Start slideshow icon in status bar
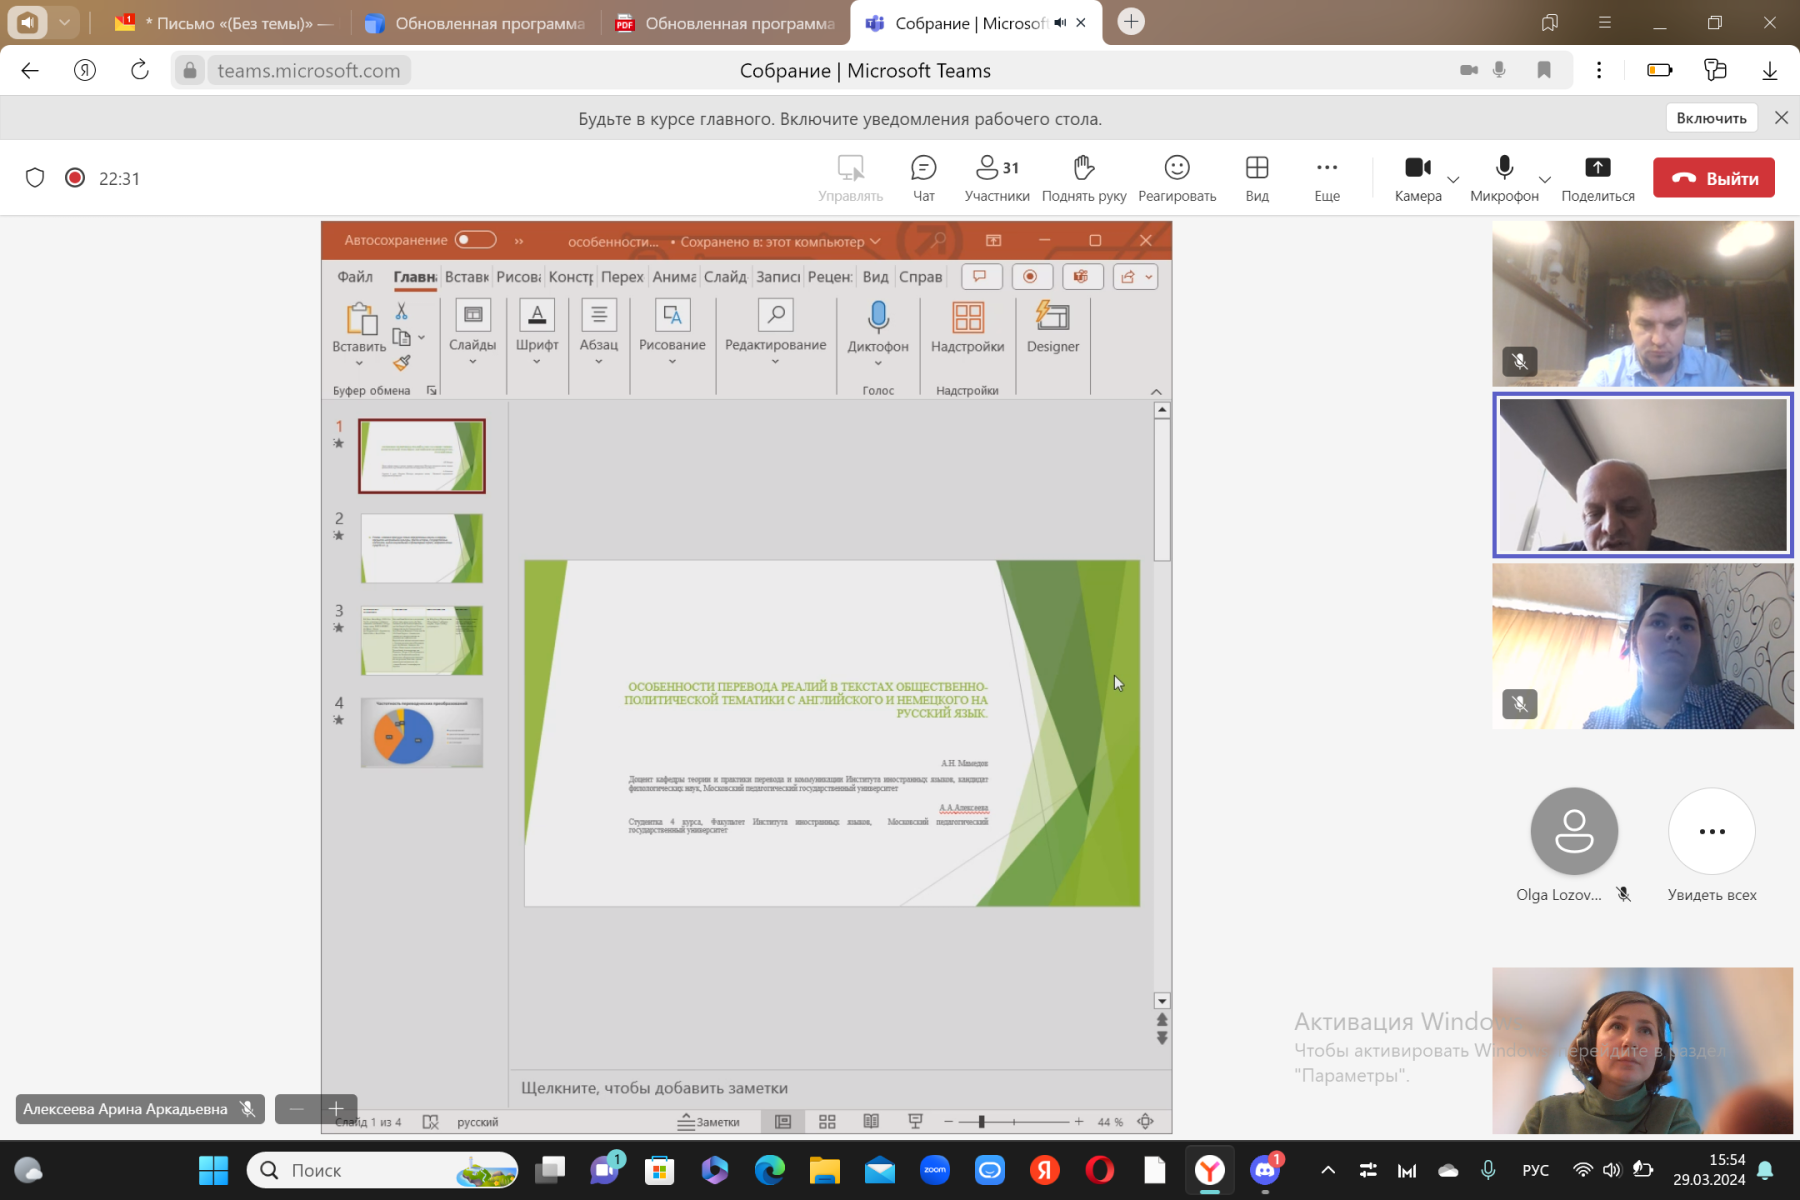The width and height of the screenshot is (1800, 1200). tap(915, 1122)
